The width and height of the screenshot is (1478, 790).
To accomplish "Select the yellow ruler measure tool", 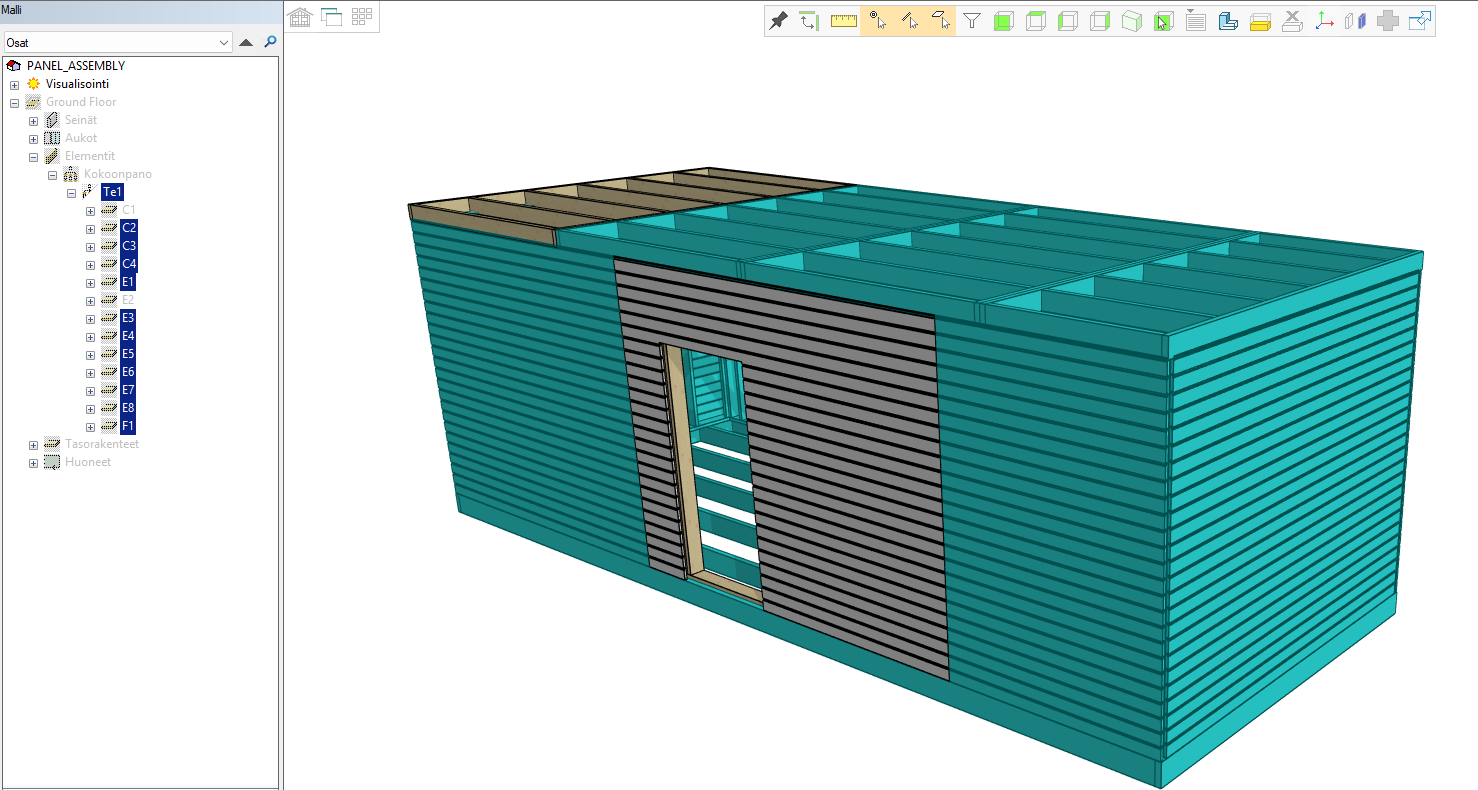I will point(844,21).
